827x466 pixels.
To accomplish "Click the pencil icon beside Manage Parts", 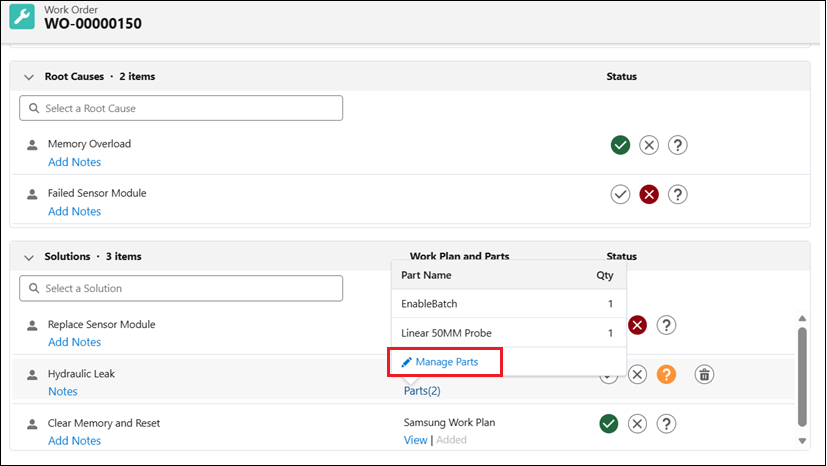I will (406, 362).
